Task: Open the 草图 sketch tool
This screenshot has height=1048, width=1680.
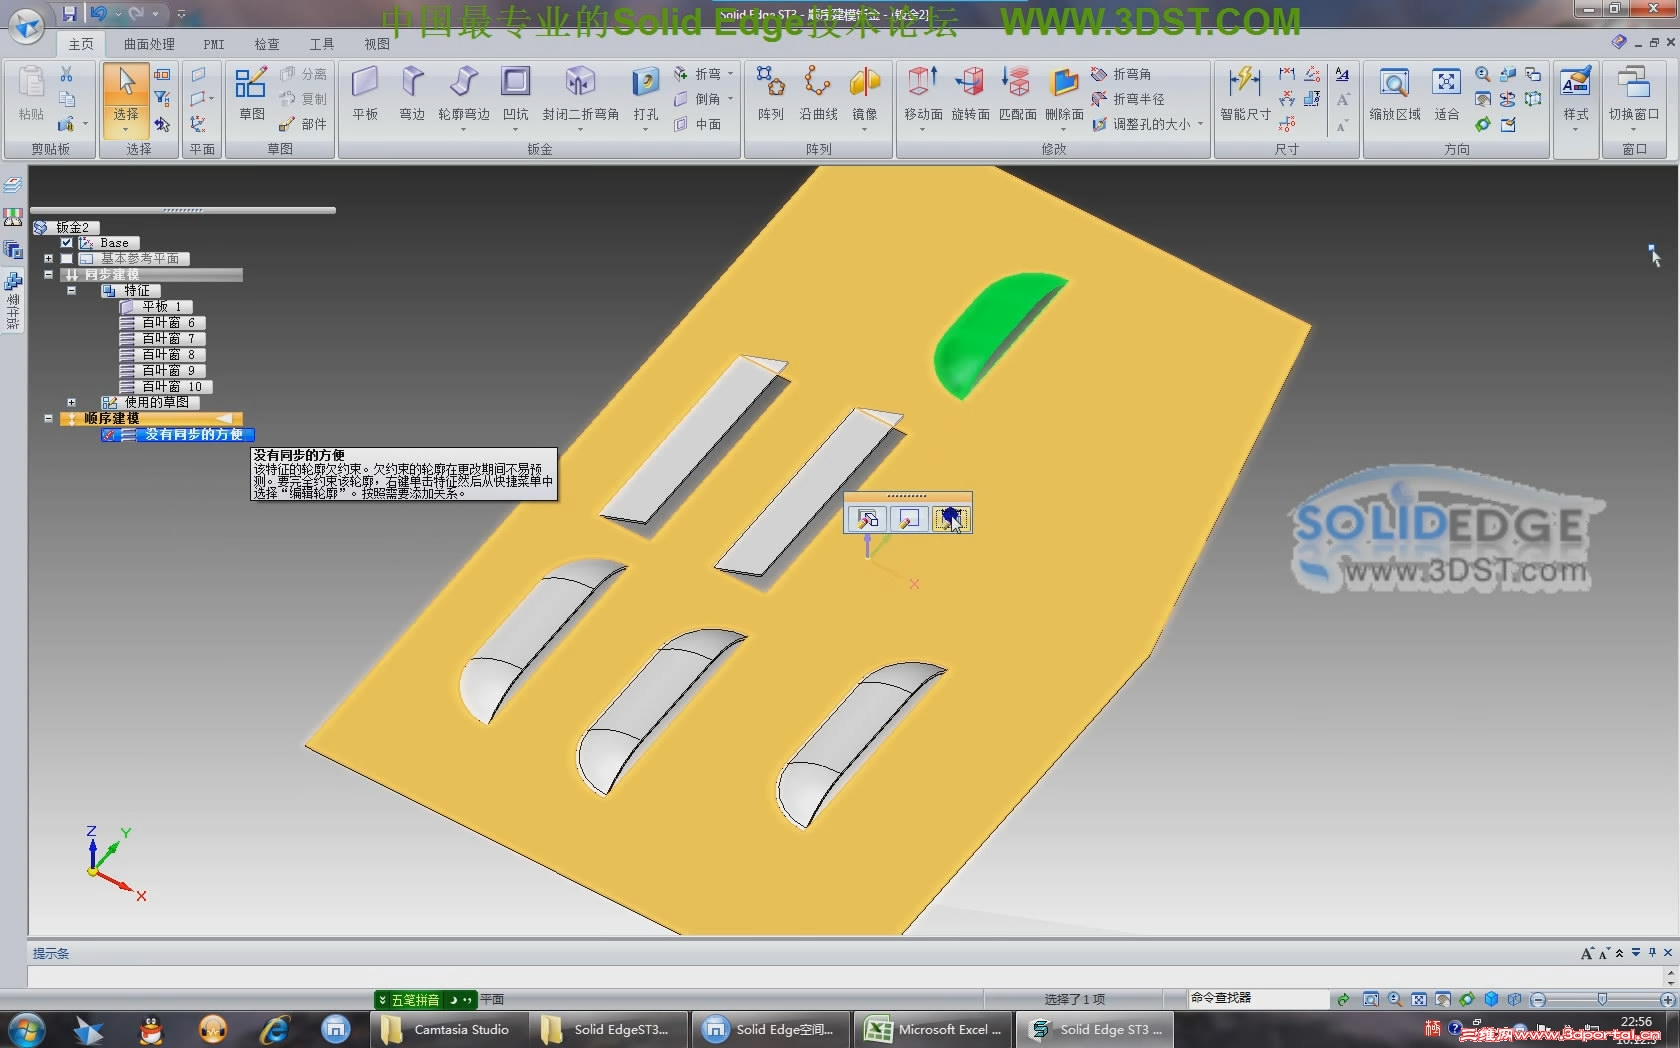Action: pyautogui.click(x=251, y=94)
